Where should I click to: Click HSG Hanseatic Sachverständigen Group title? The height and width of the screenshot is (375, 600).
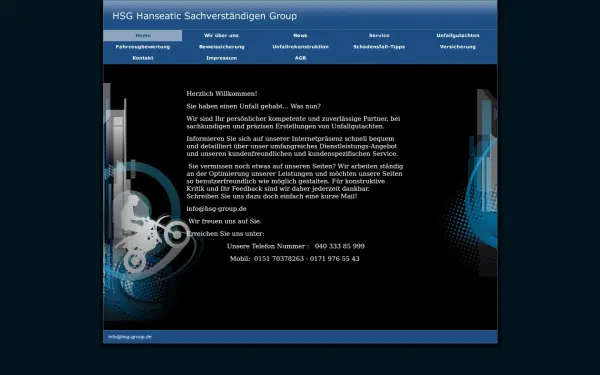tap(204, 16)
